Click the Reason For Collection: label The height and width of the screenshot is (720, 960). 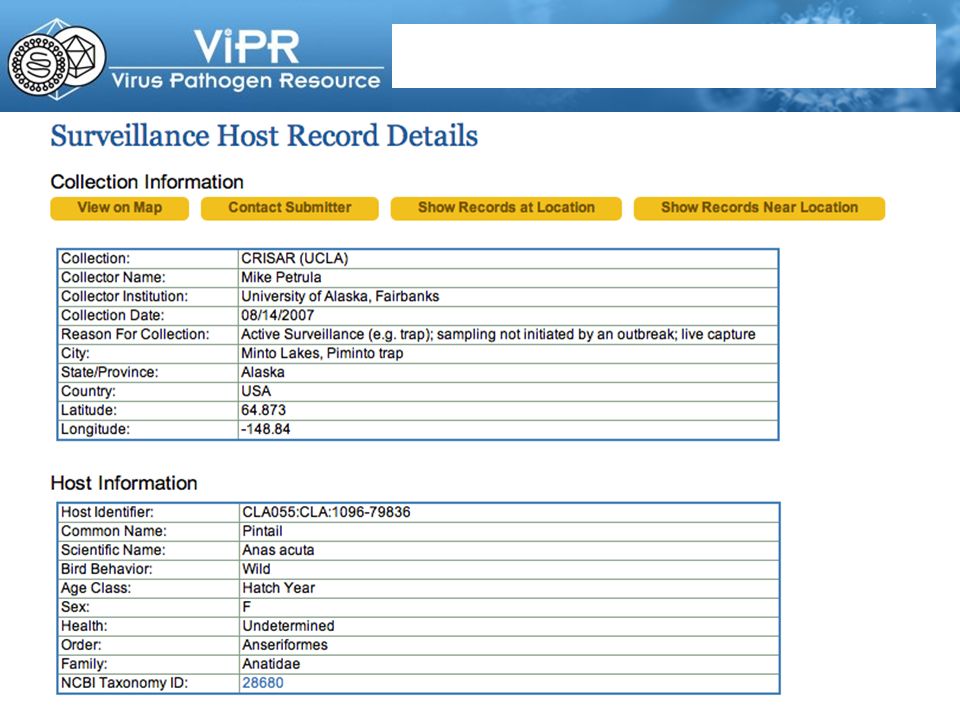click(x=135, y=334)
